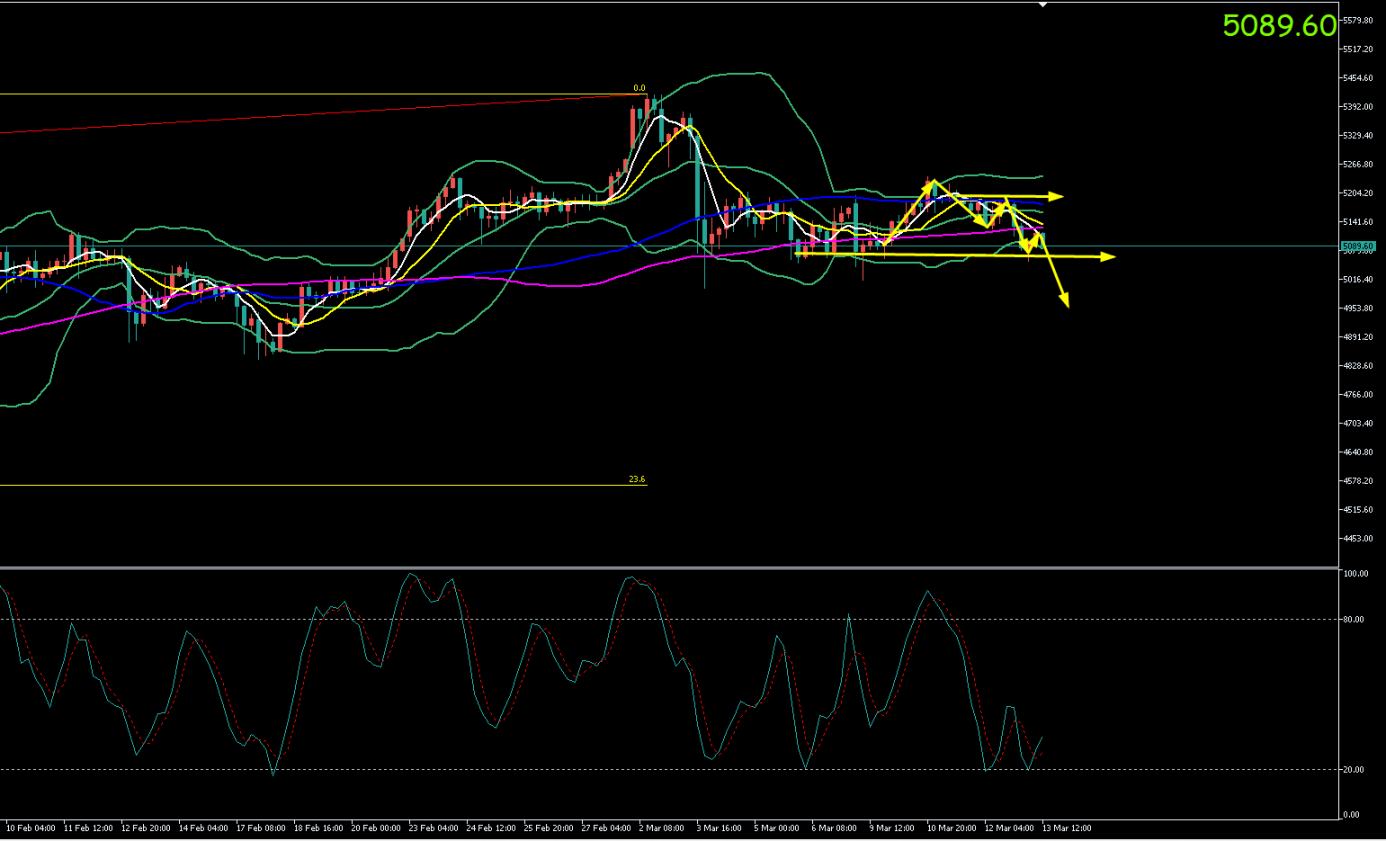Click the 80.00 level on oscillator scale

point(1355,620)
